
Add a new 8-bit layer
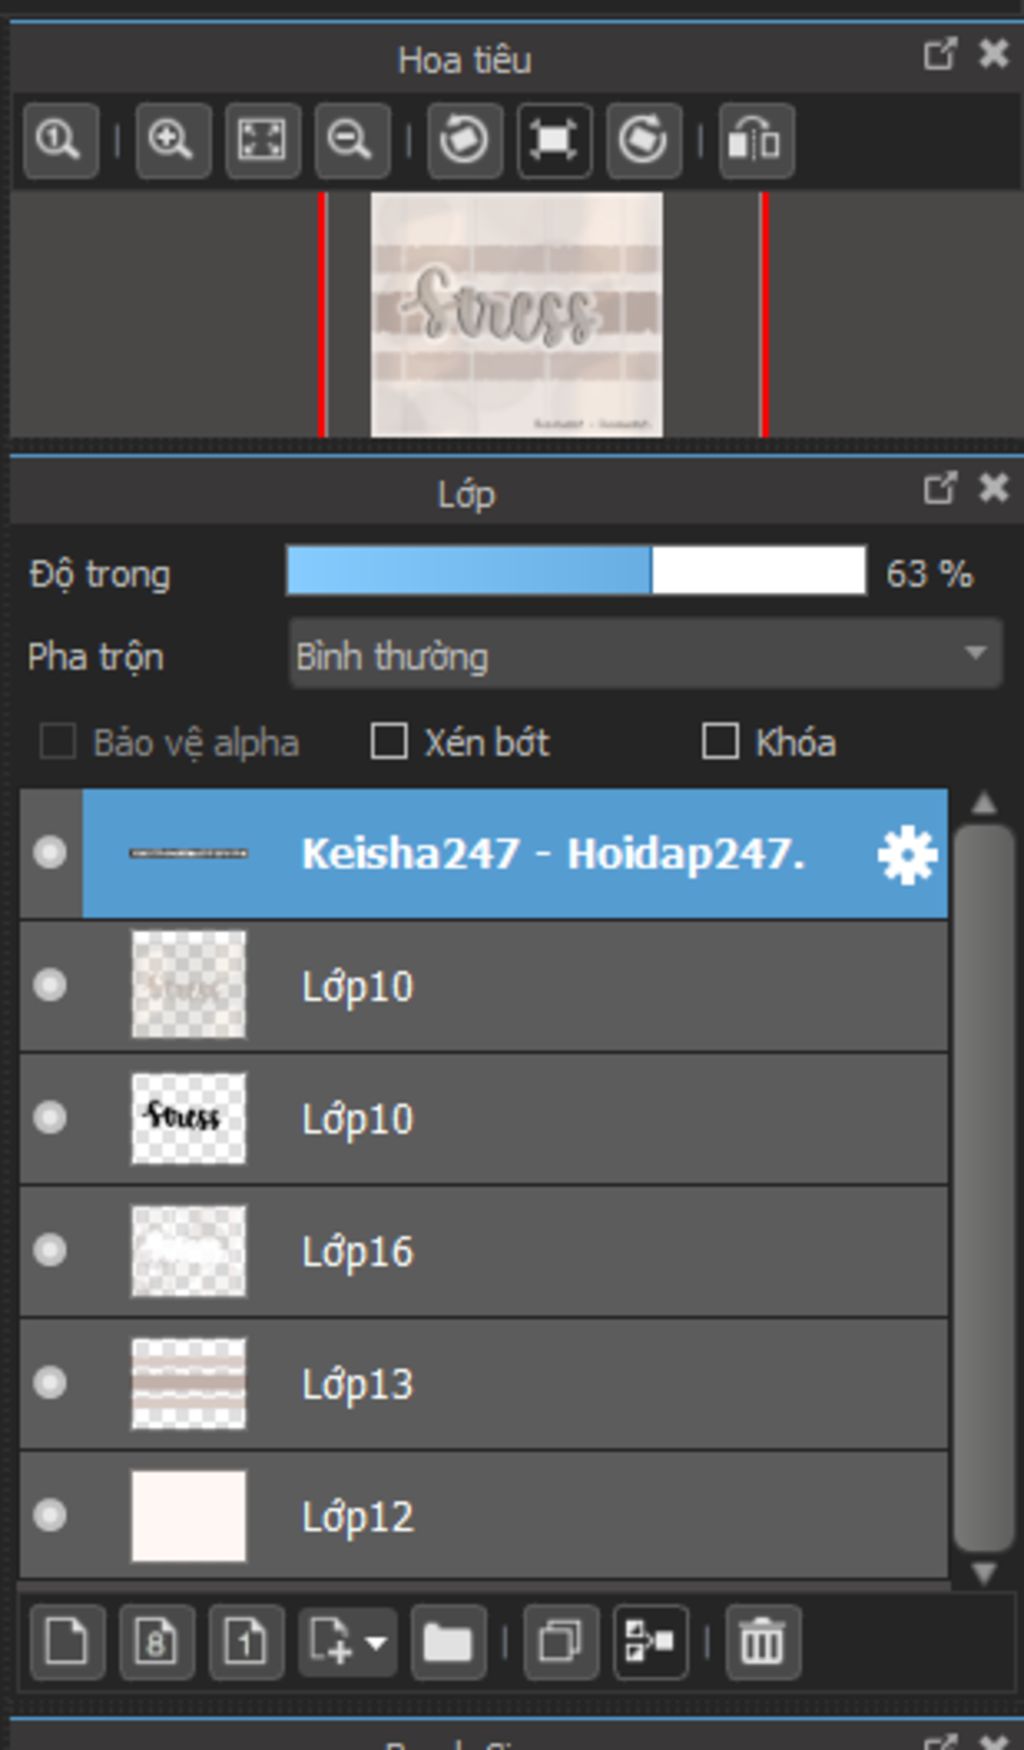tap(157, 1642)
